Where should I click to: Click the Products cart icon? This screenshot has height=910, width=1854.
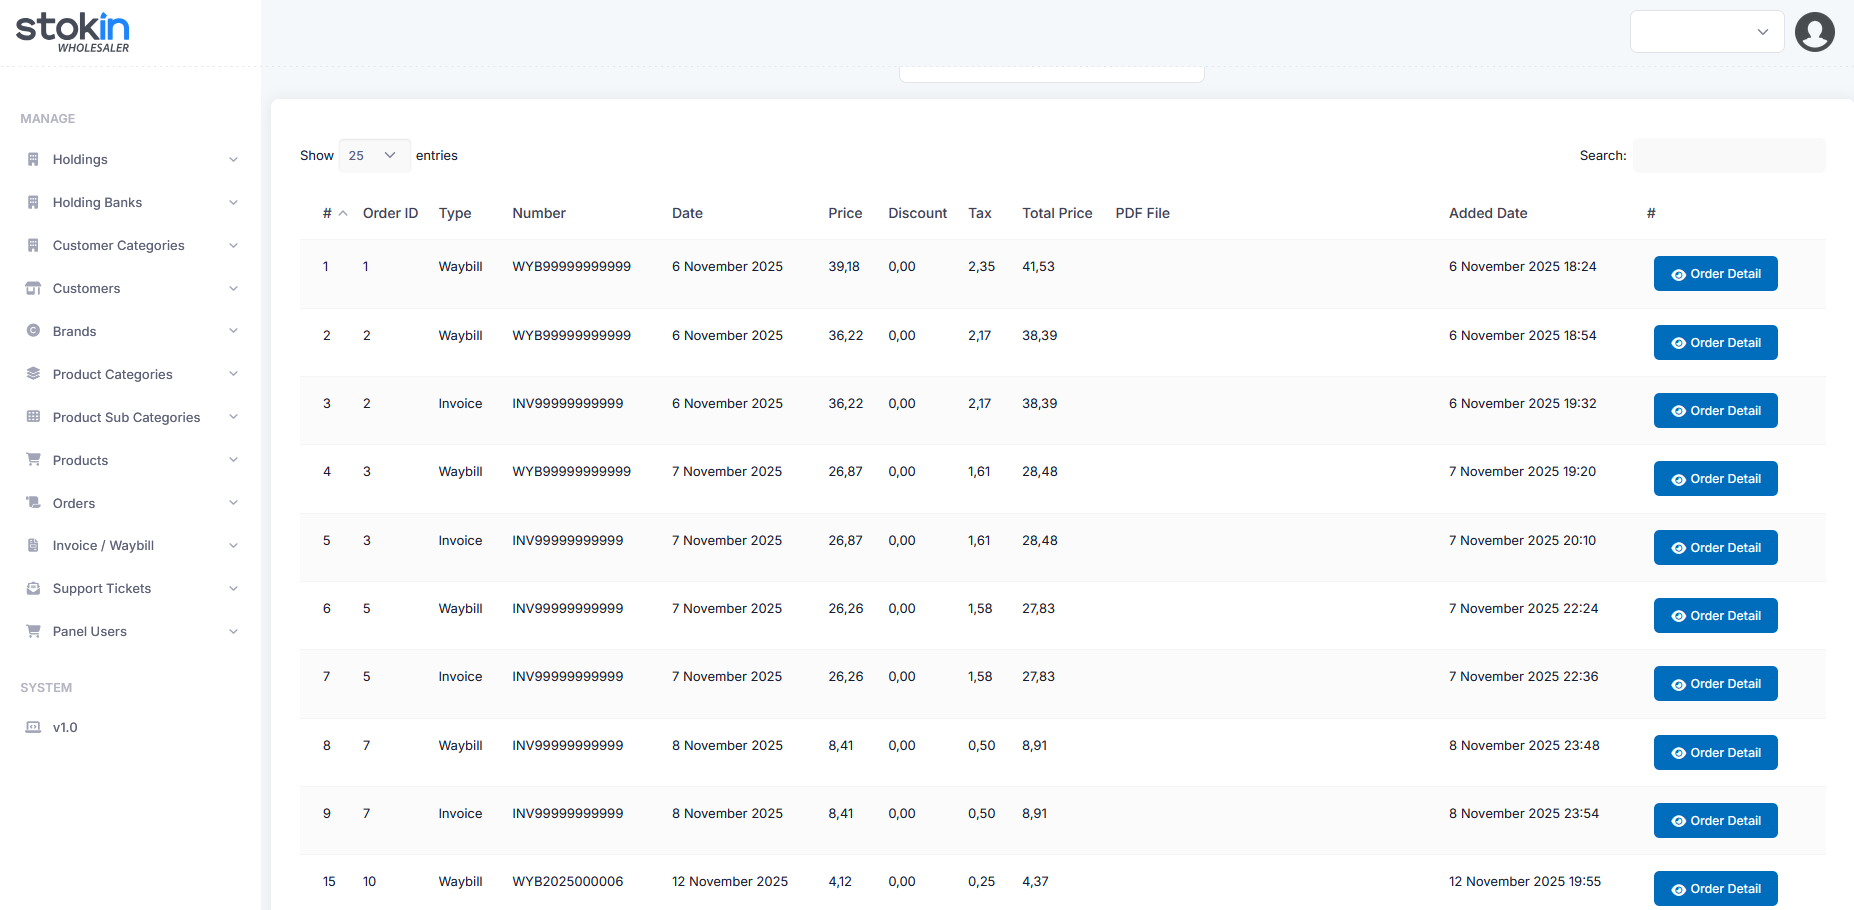(33, 460)
